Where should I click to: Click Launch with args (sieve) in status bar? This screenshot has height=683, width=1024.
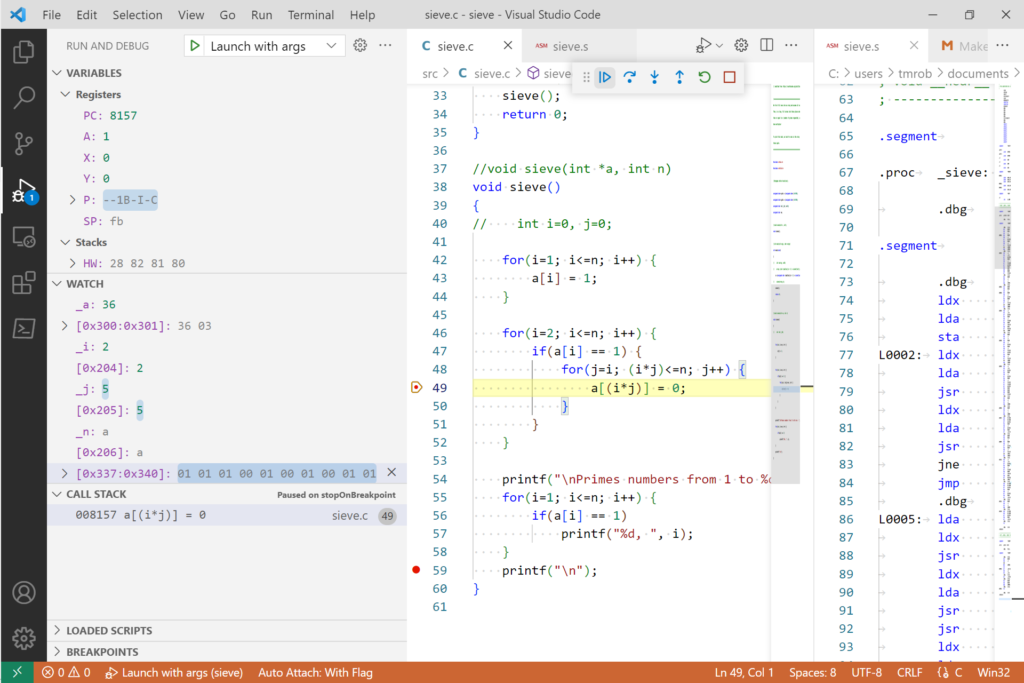(174, 672)
